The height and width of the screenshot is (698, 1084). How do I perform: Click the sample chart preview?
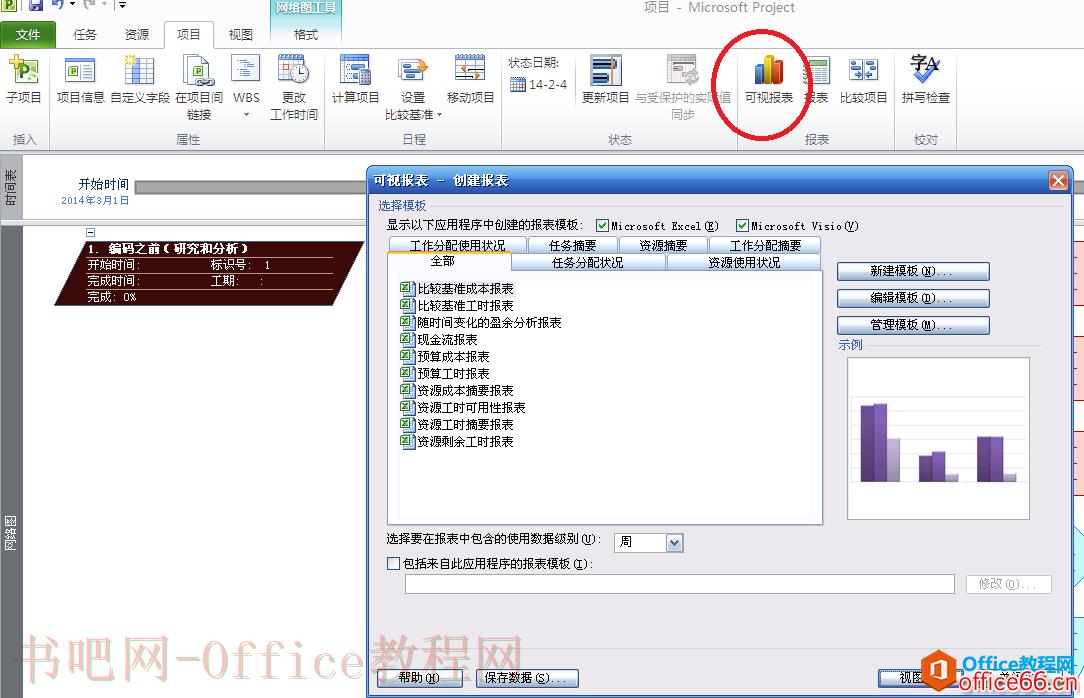pos(938,439)
